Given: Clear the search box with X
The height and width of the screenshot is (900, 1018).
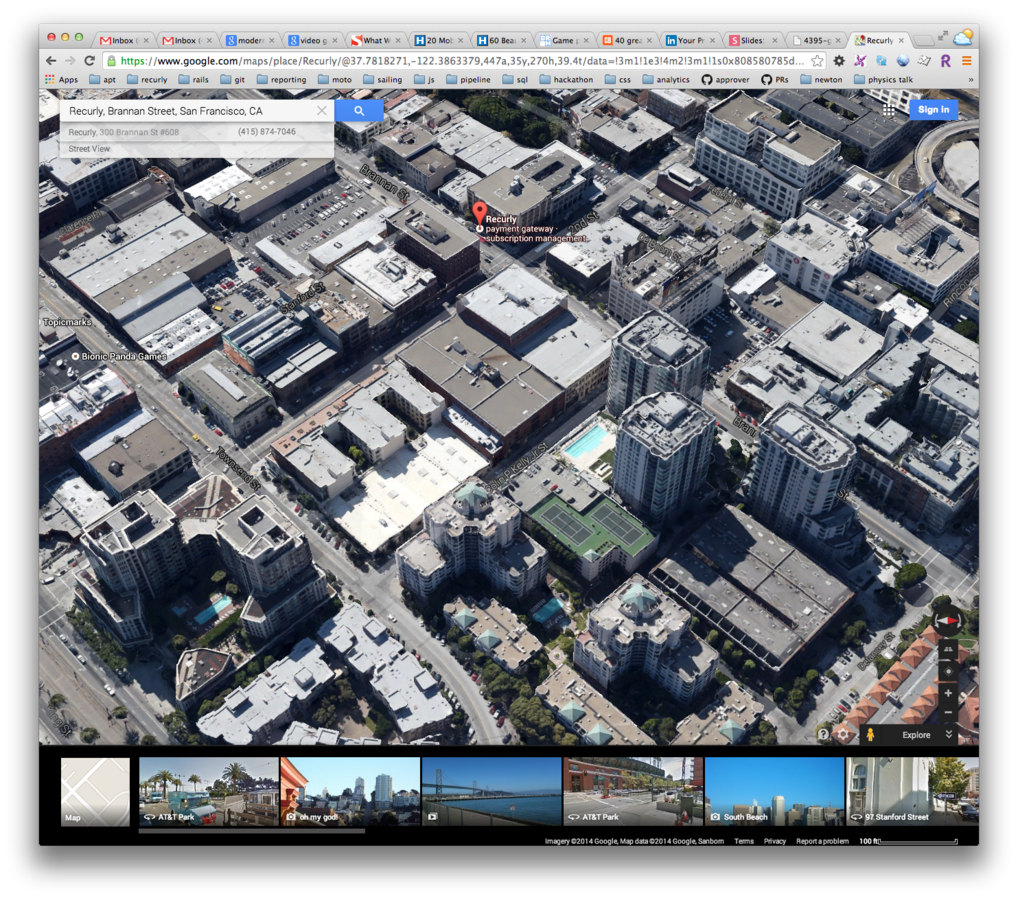Looking at the screenshot, I should click(321, 111).
